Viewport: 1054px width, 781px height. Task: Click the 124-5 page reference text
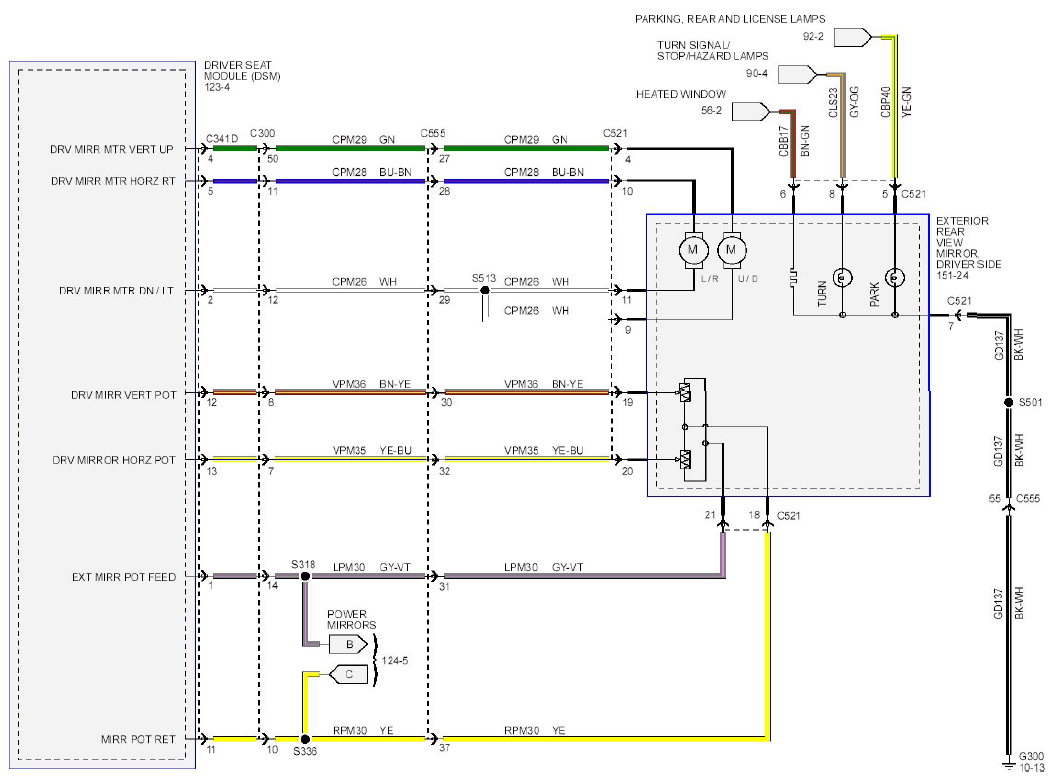(395, 661)
